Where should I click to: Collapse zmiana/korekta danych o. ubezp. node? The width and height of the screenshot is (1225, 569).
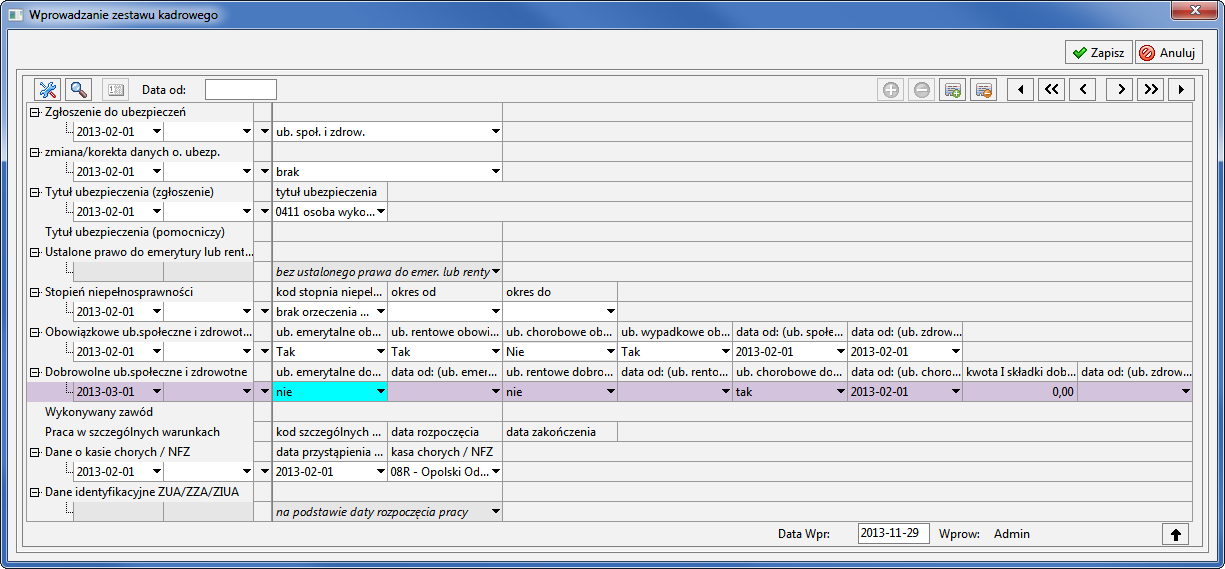point(35,152)
